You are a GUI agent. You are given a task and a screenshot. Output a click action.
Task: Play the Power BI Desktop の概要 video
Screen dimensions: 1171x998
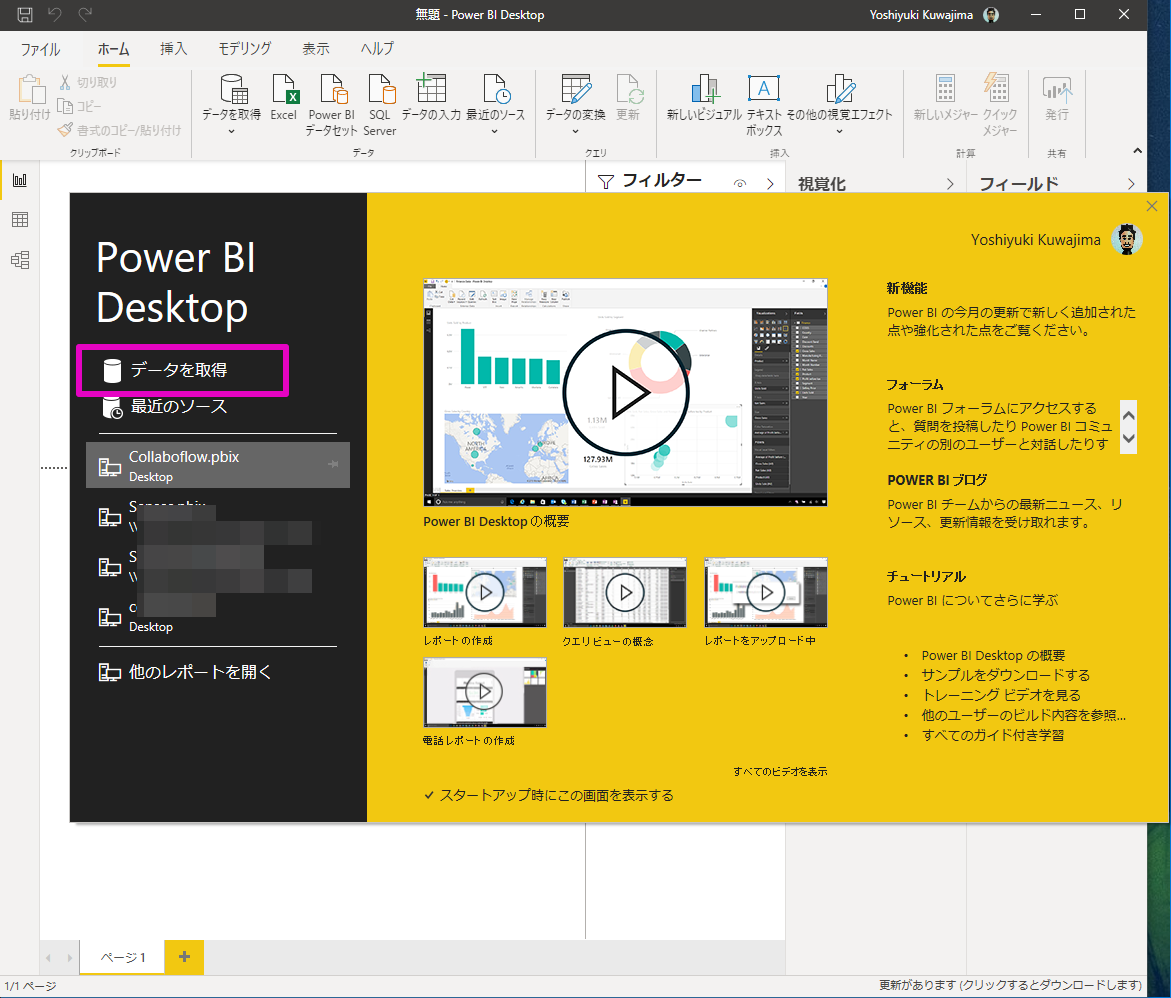[626, 392]
